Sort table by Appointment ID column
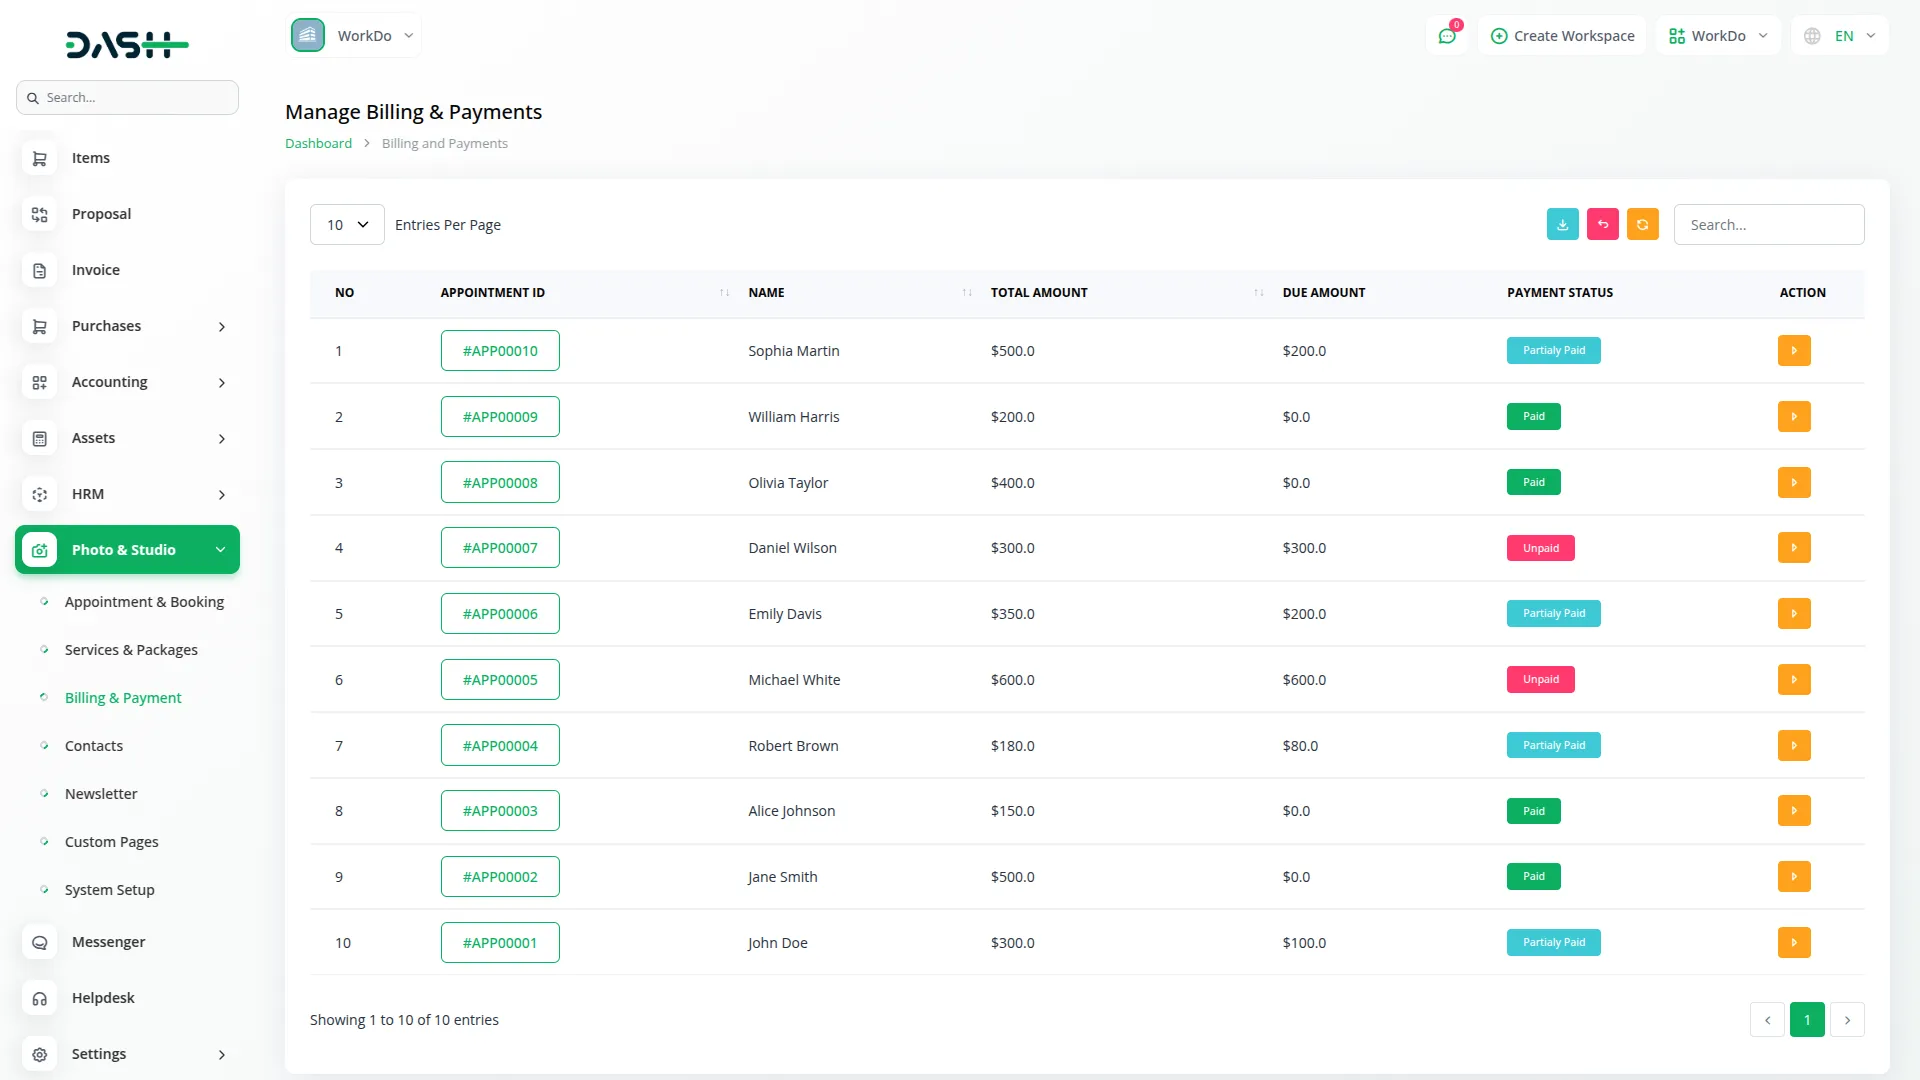The height and width of the screenshot is (1080, 1920). (723, 293)
